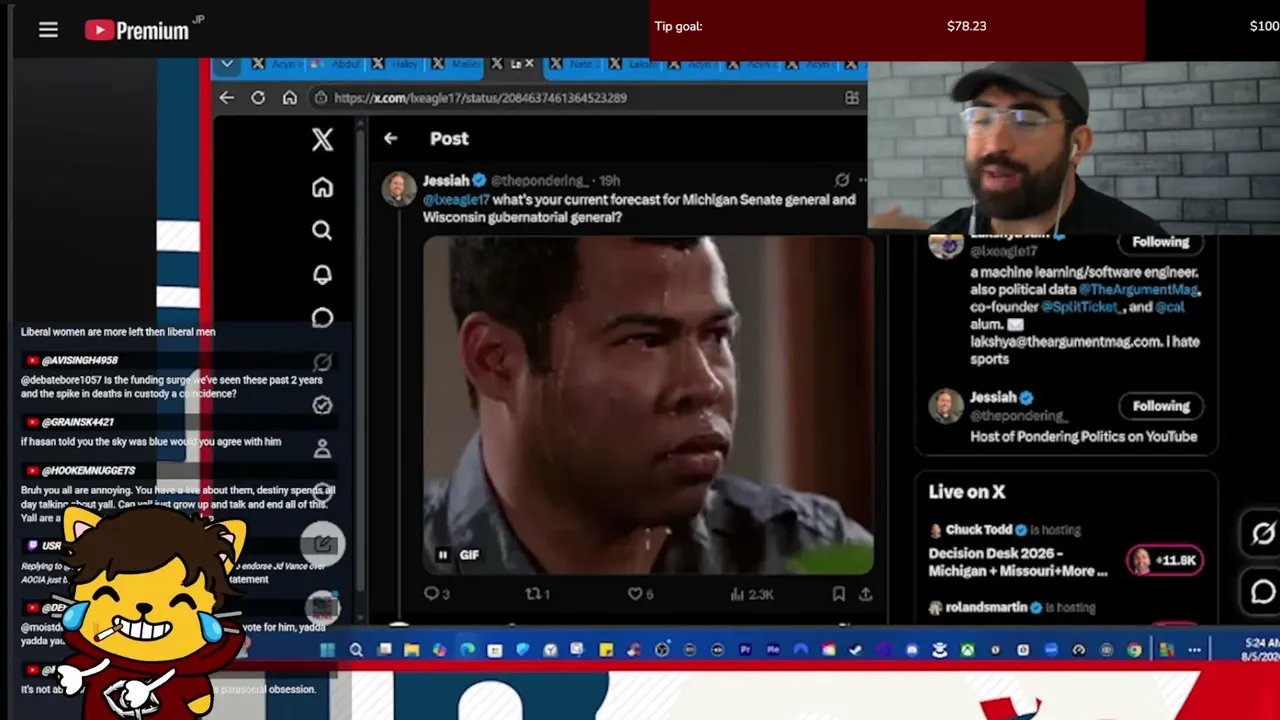Open the Verified badge item in X sidebar
Viewport: 1280px width, 720px height.
coord(322,405)
